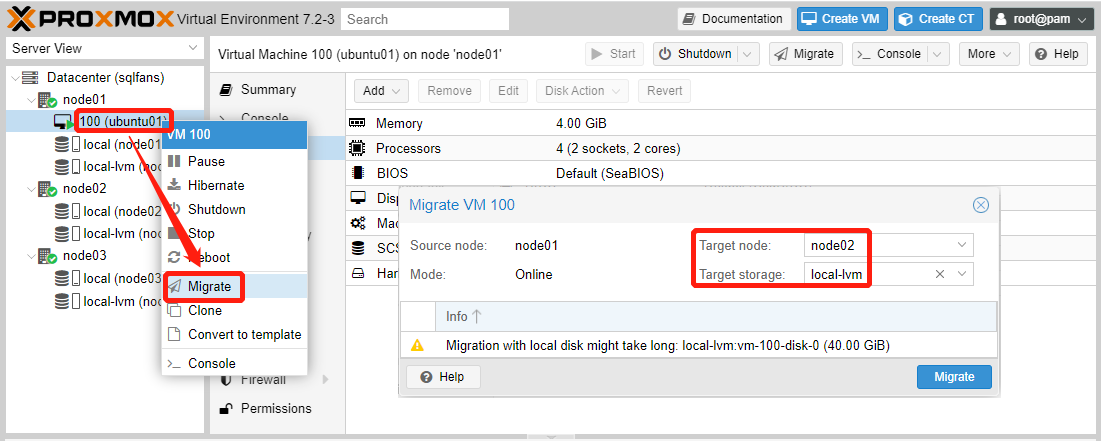Image resolution: width=1101 pixels, height=441 pixels.
Task: Click the Permissions unlock icon
Action: [226, 408]
